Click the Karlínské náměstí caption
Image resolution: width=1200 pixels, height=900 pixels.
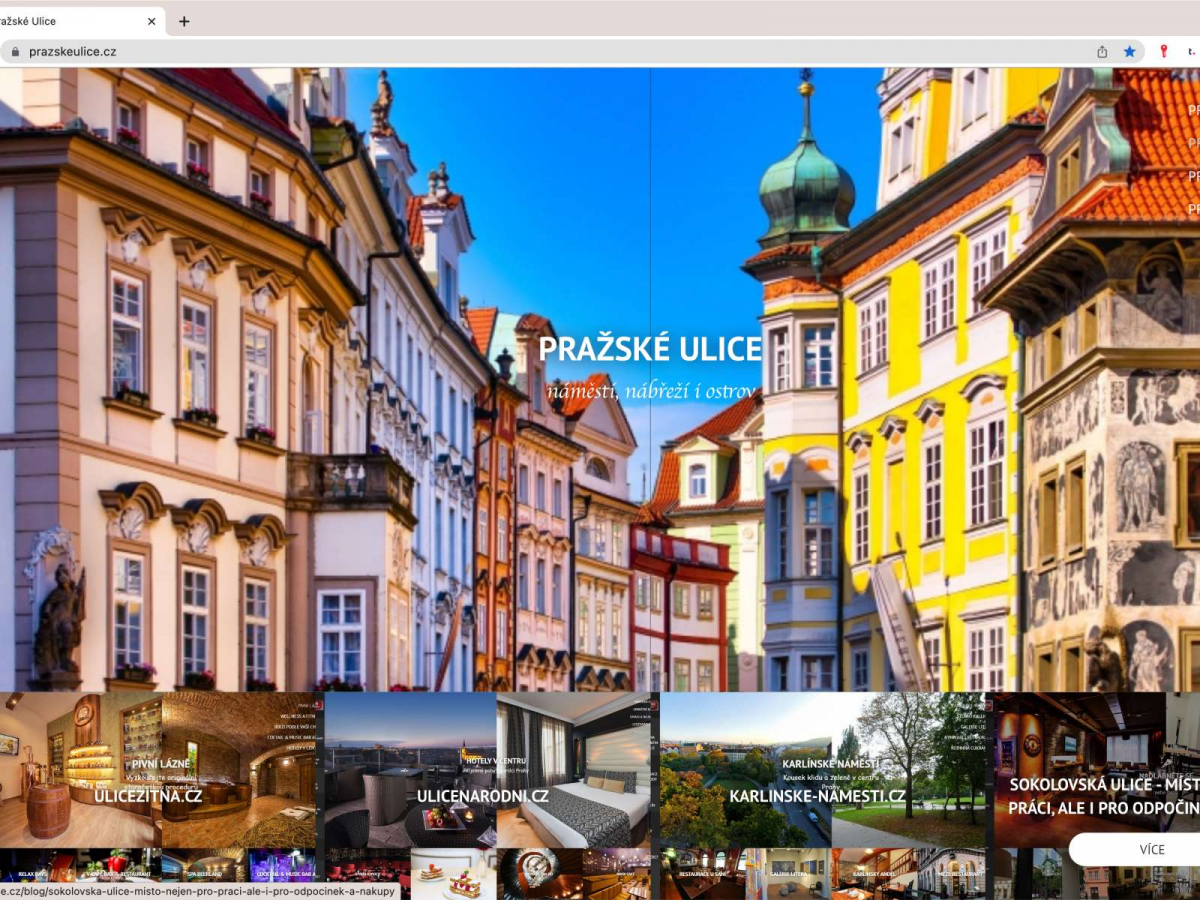[x=830, y=763]
